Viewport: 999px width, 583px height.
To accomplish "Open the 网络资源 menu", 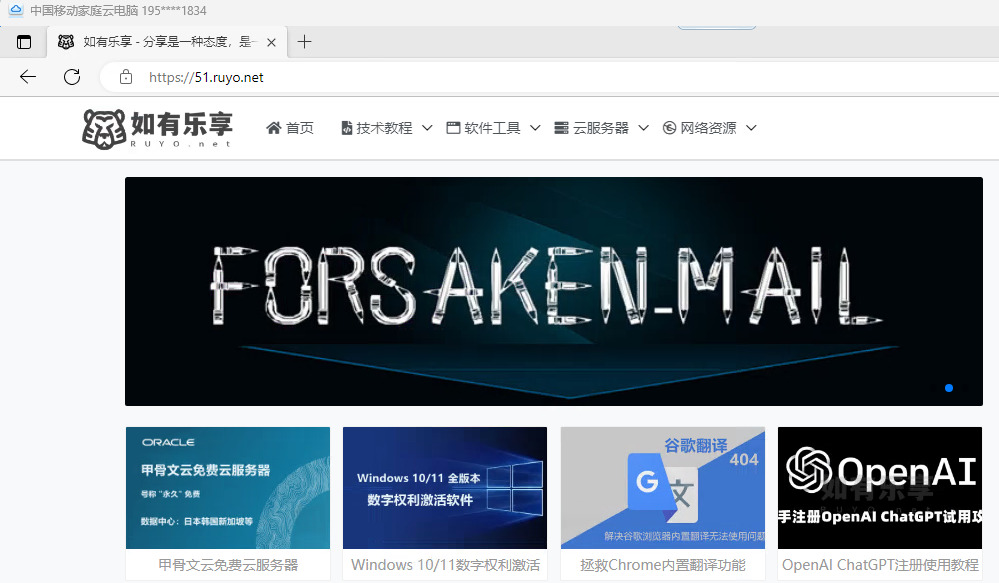I will [x=709, y=128].
